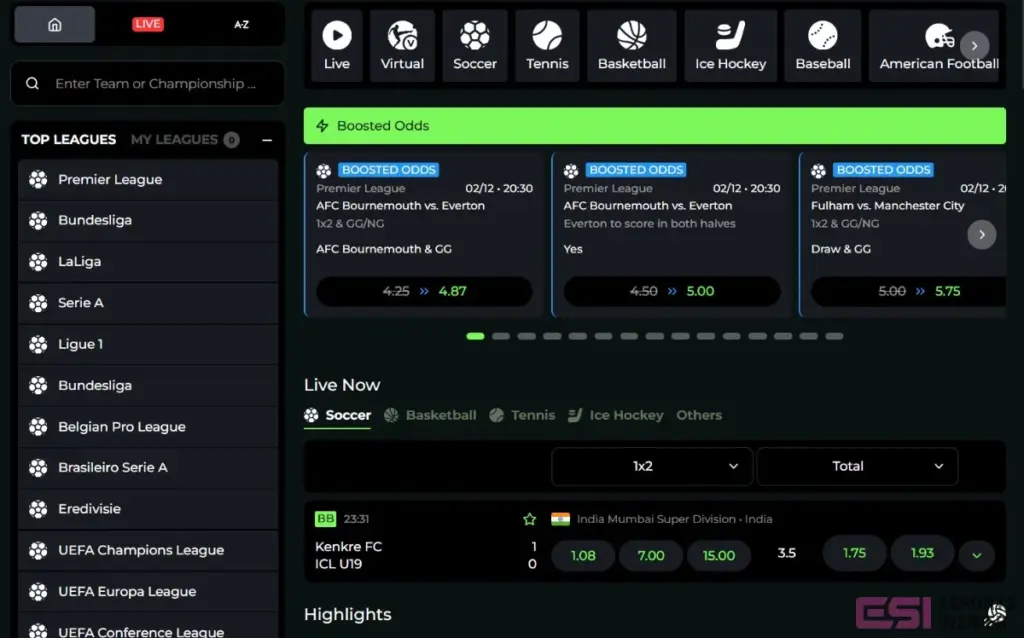
Task: Select the American Football helmet icon
Action: (938, 37)
